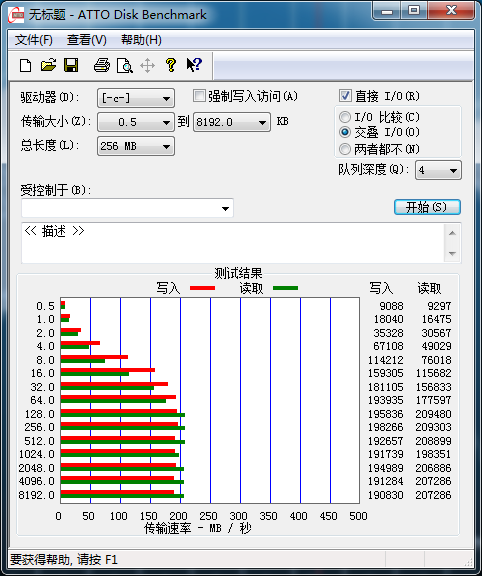Click the 传输速率 - MB / 秒 axis label
Screen dimensions: 482x576
(198, 528)
